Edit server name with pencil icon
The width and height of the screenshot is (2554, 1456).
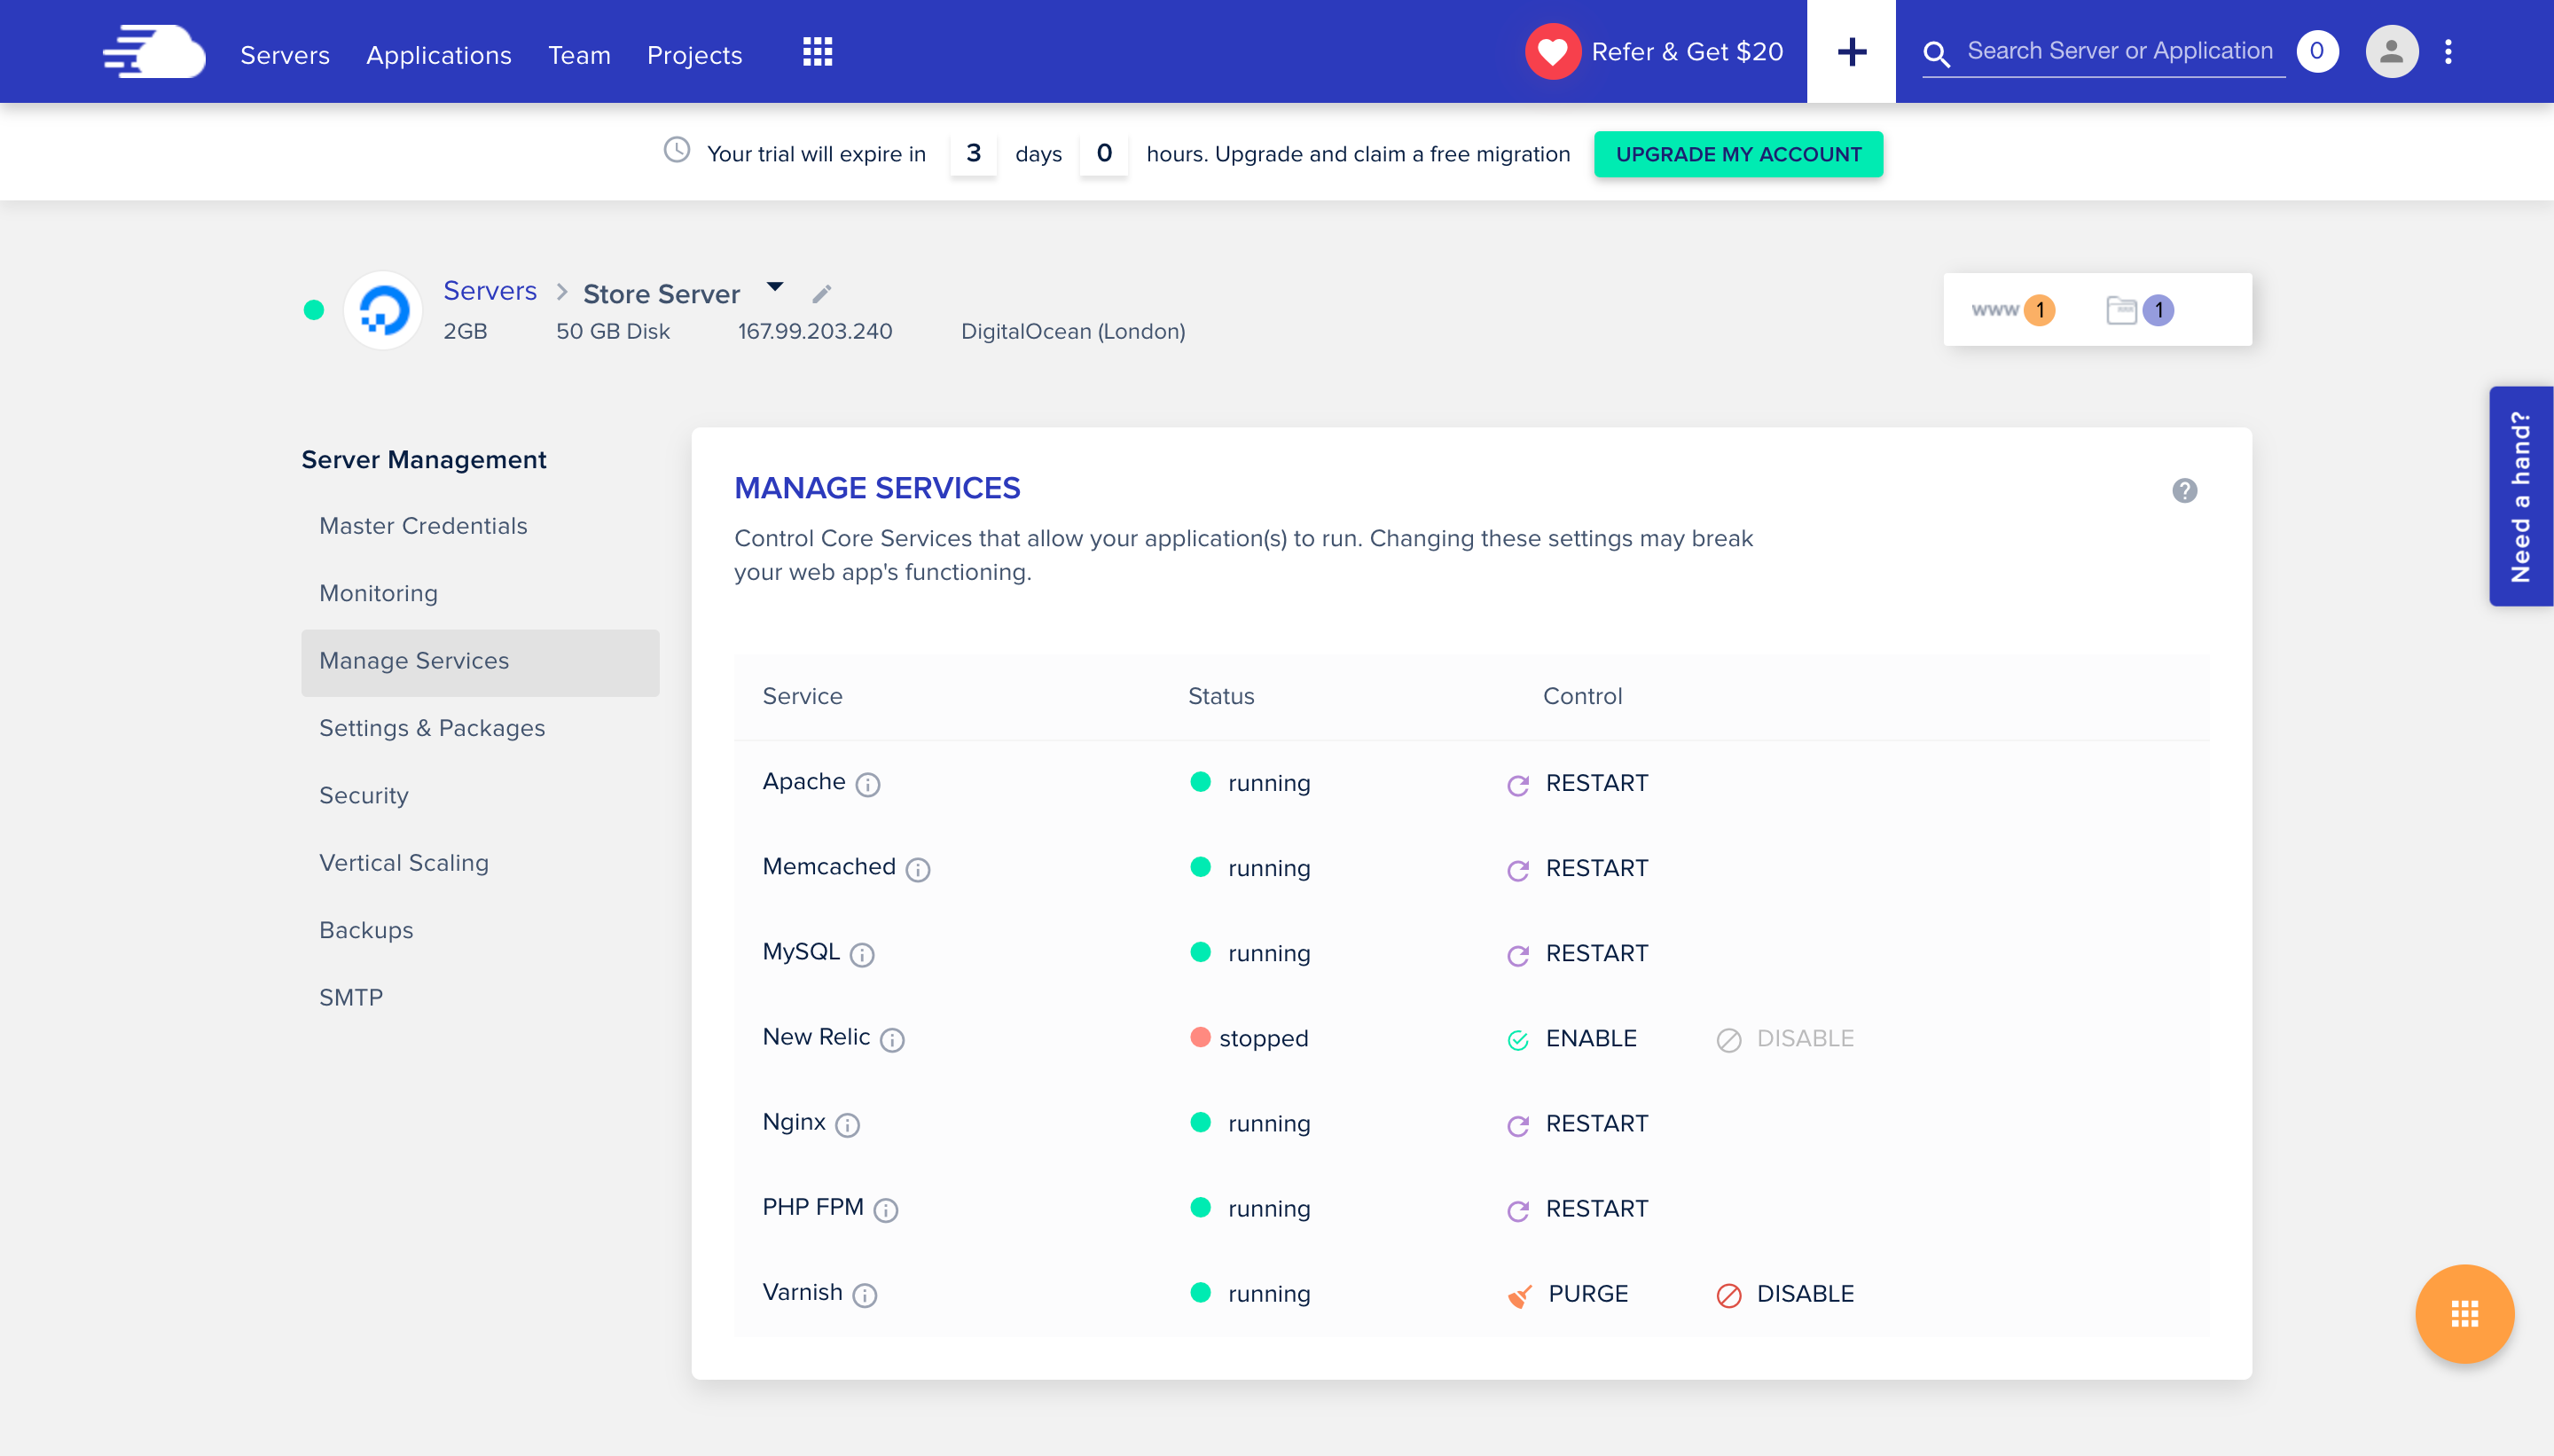coord(821,294)
